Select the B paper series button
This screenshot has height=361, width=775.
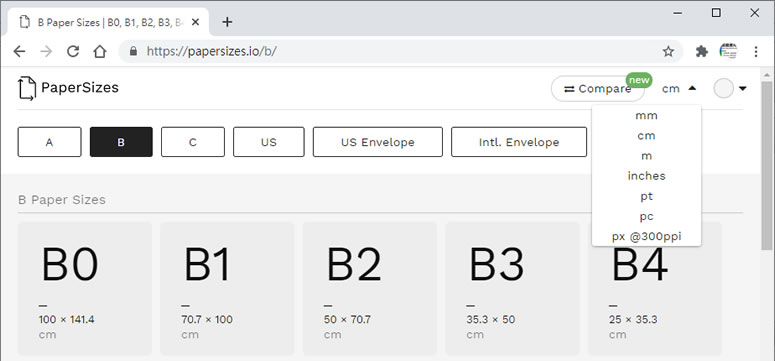click(121, 142)
